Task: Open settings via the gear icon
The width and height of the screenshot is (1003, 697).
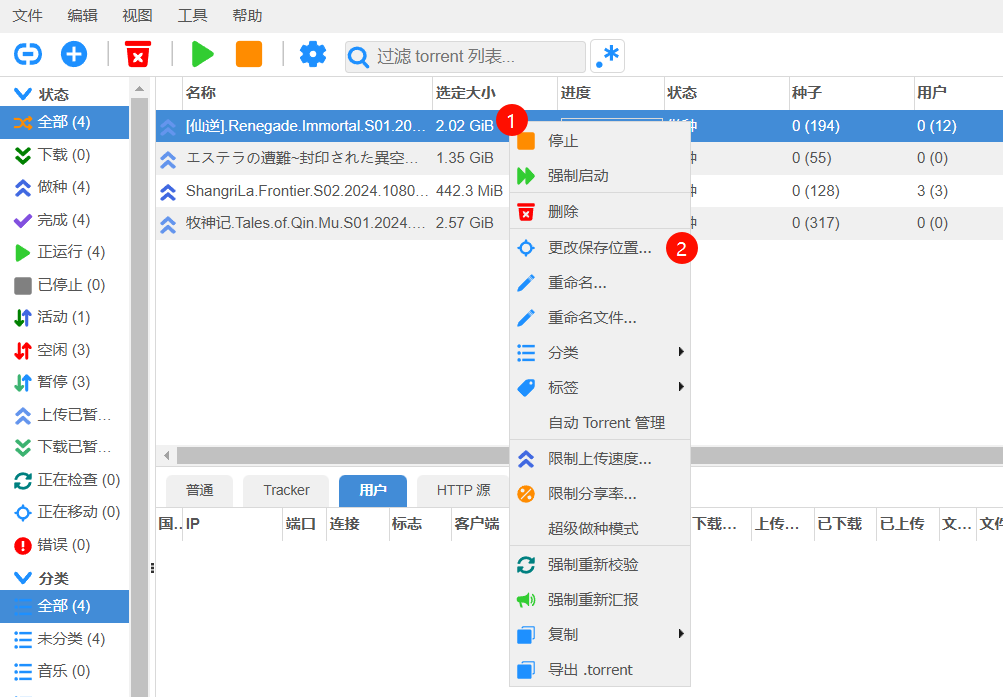Action: pyautogui.click(x=312, y=55)
